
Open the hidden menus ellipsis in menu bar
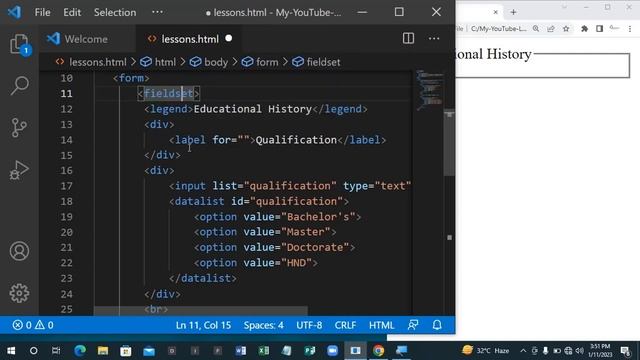pyautogui.click(x=157, y=12)
